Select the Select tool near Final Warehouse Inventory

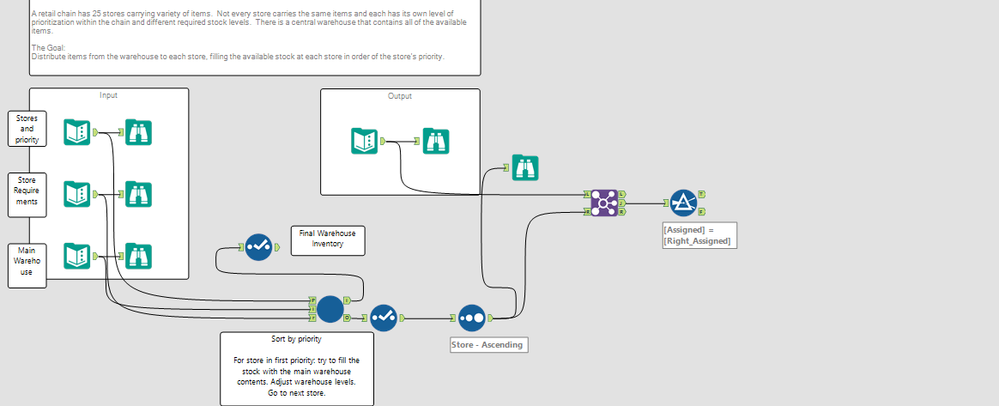pyautogui.click(x=259, y=247)
